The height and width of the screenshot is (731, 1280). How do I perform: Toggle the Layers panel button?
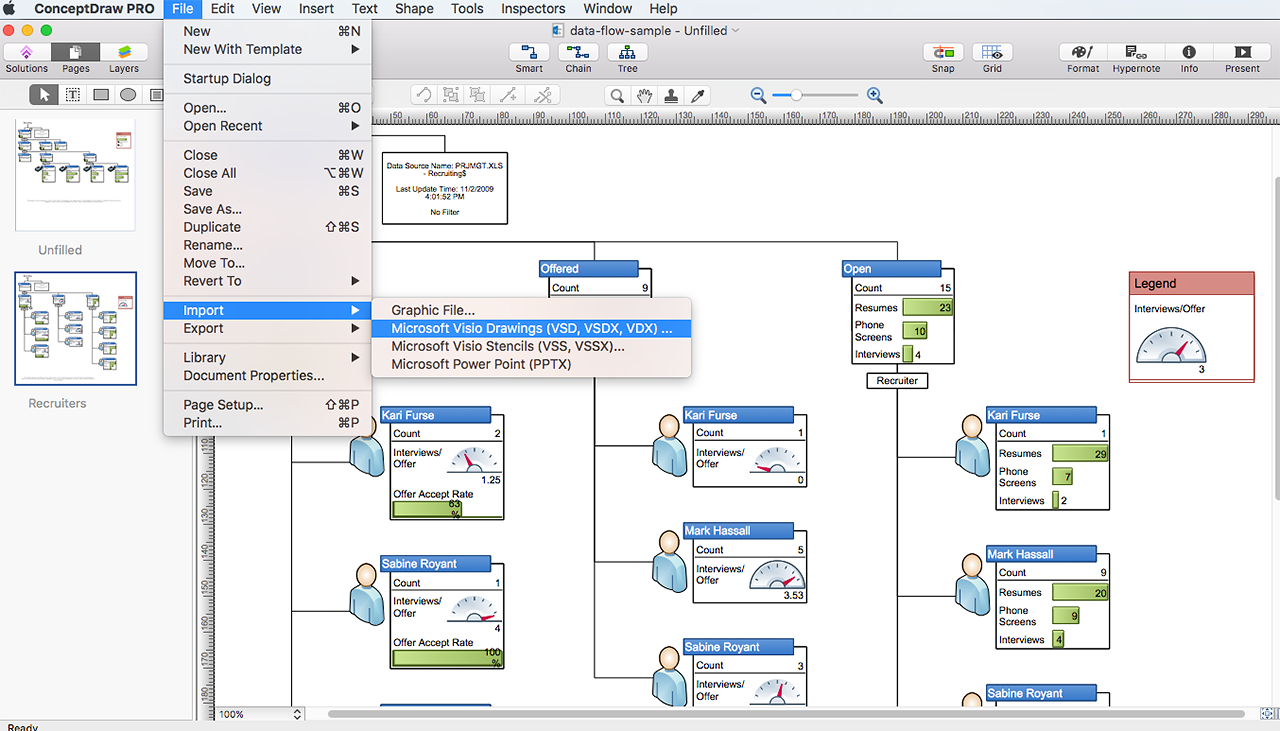(124, 53)
